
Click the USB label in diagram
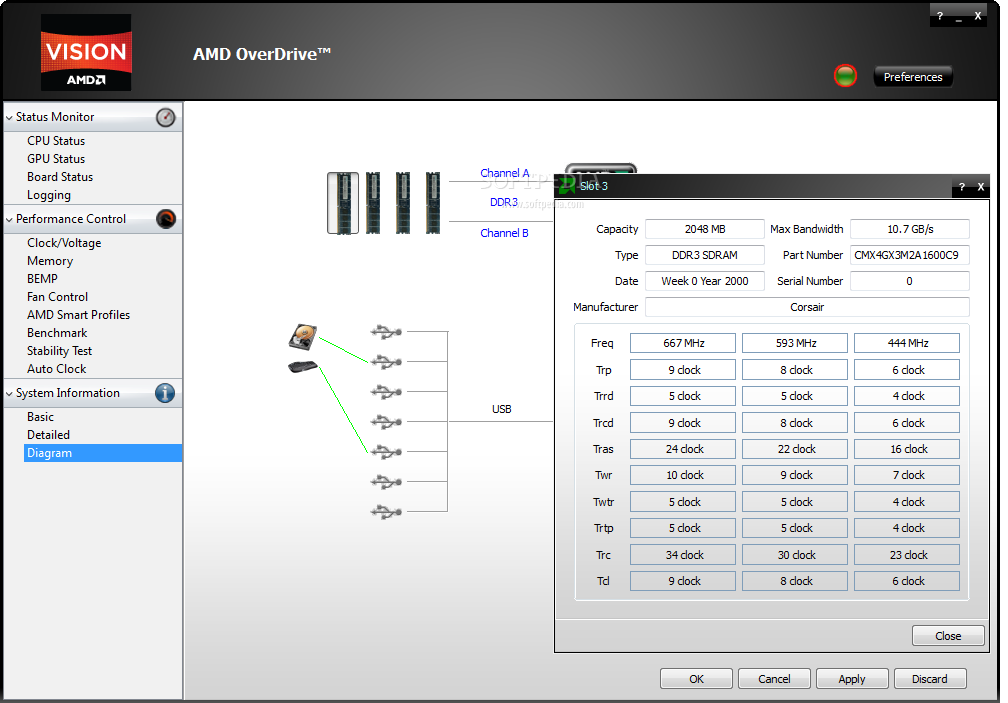point(501,409)
